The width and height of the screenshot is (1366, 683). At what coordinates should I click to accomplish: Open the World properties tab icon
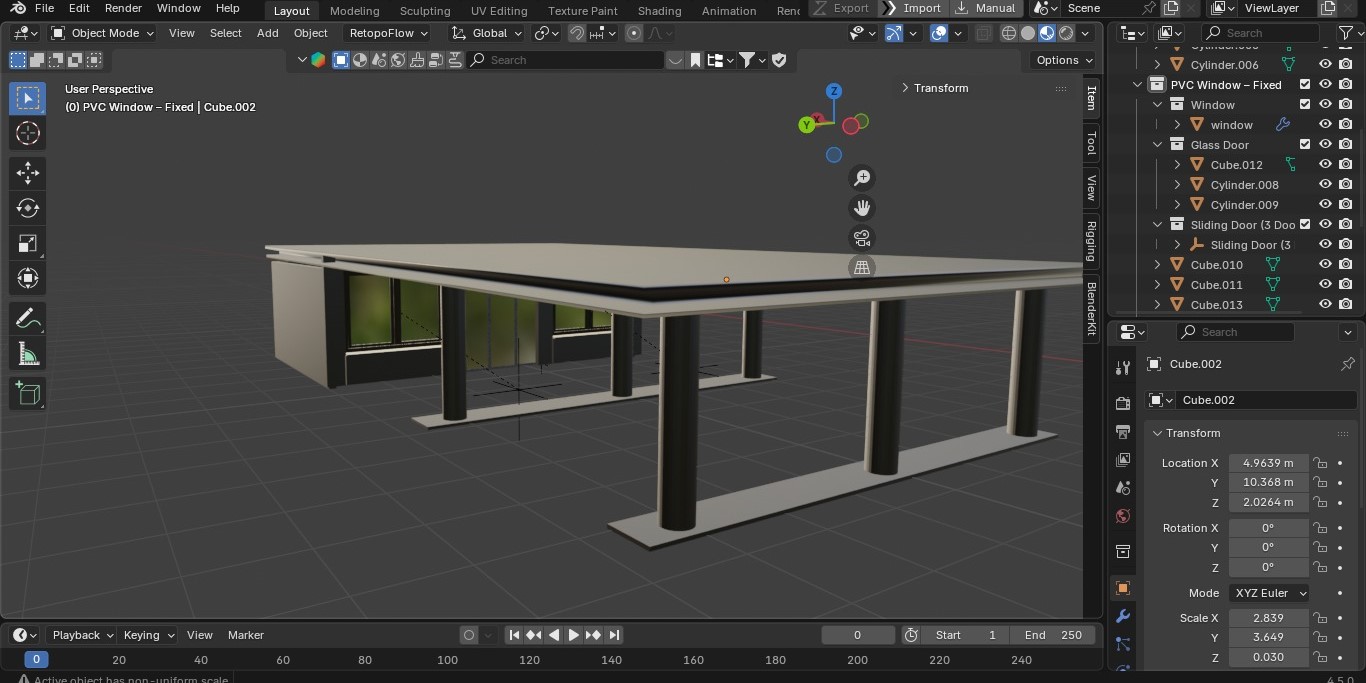pos(1123,517)
